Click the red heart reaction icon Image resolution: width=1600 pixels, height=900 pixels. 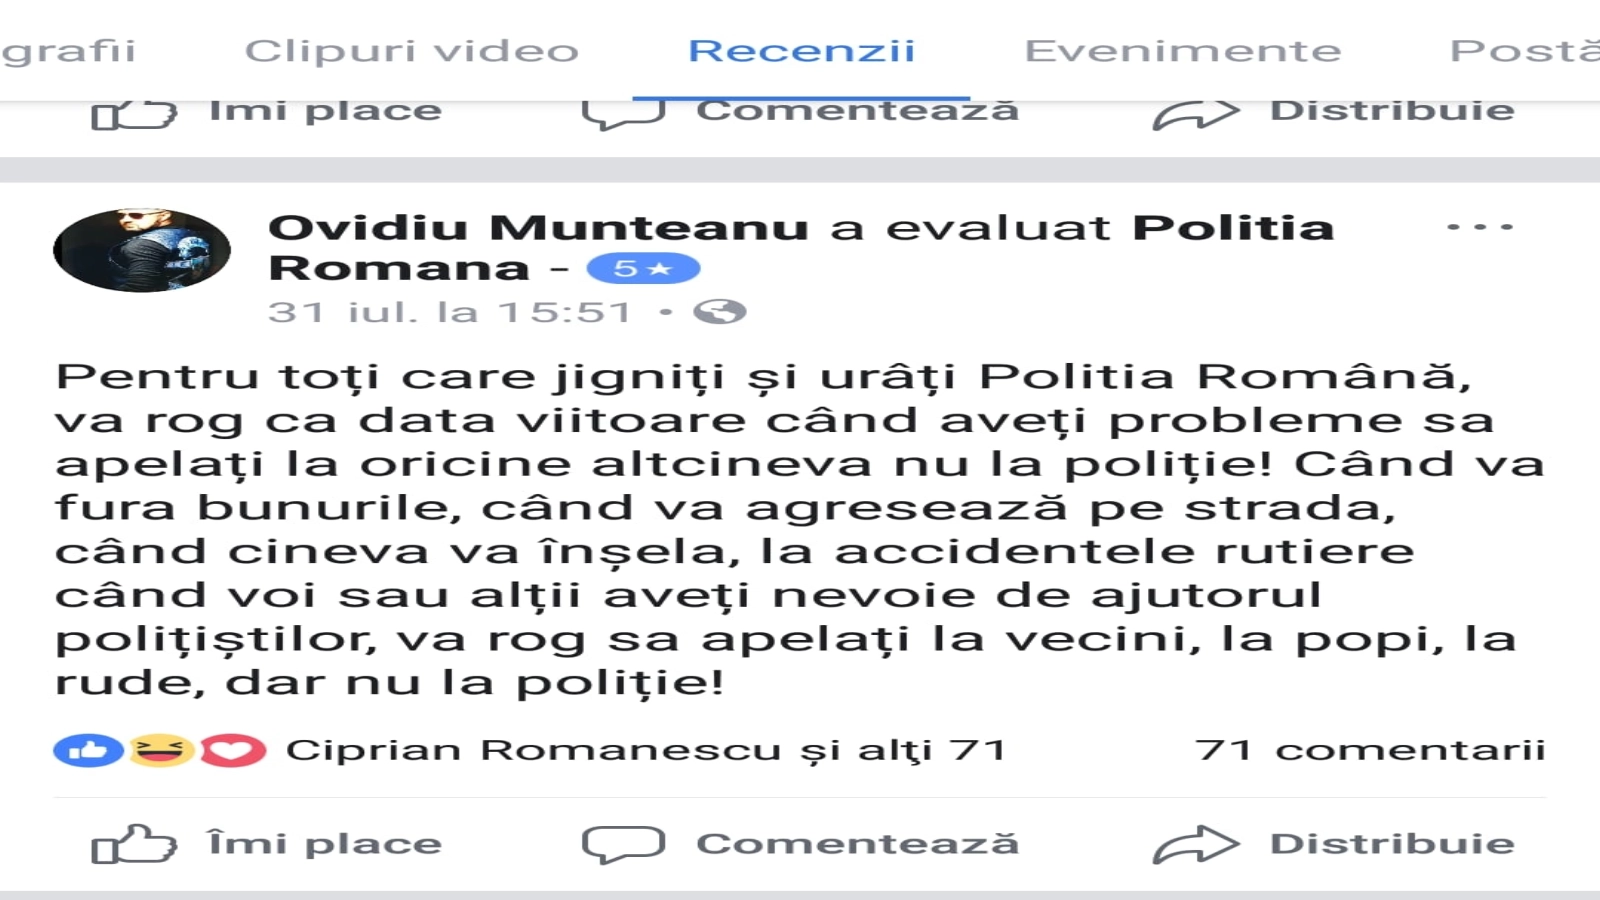[x=233, y=750]
